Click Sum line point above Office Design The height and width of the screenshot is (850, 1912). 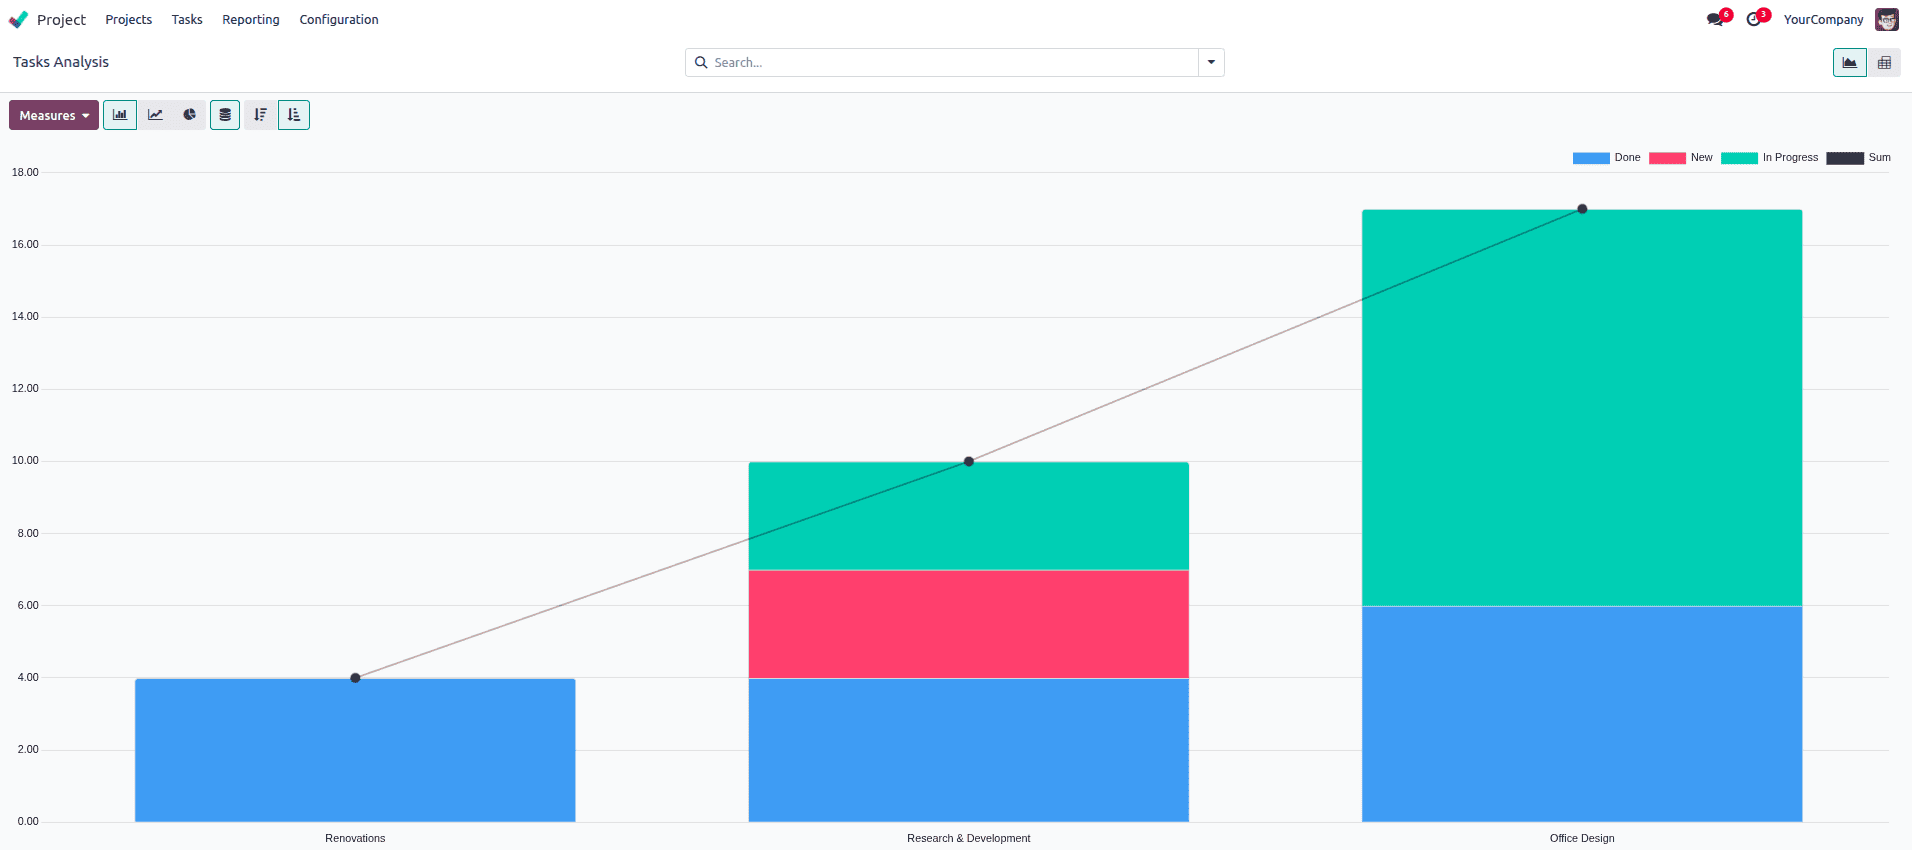point(1582,209)
